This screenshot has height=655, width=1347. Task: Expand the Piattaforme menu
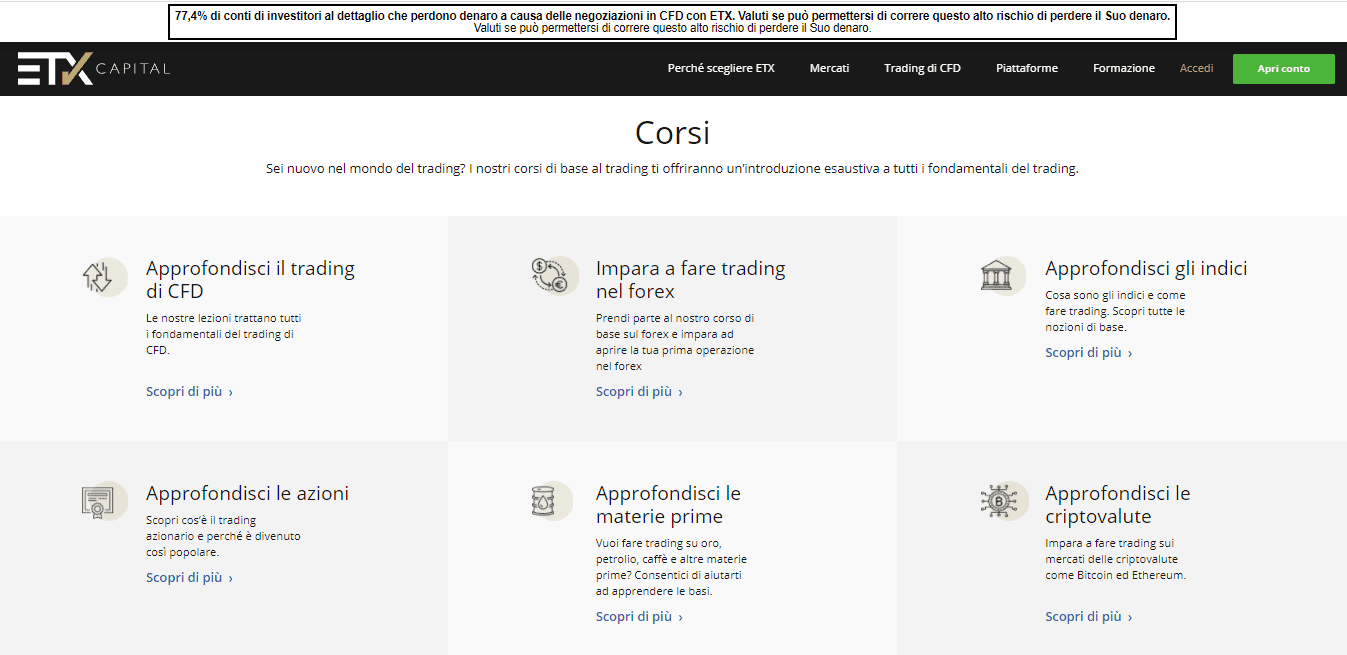1026,68
